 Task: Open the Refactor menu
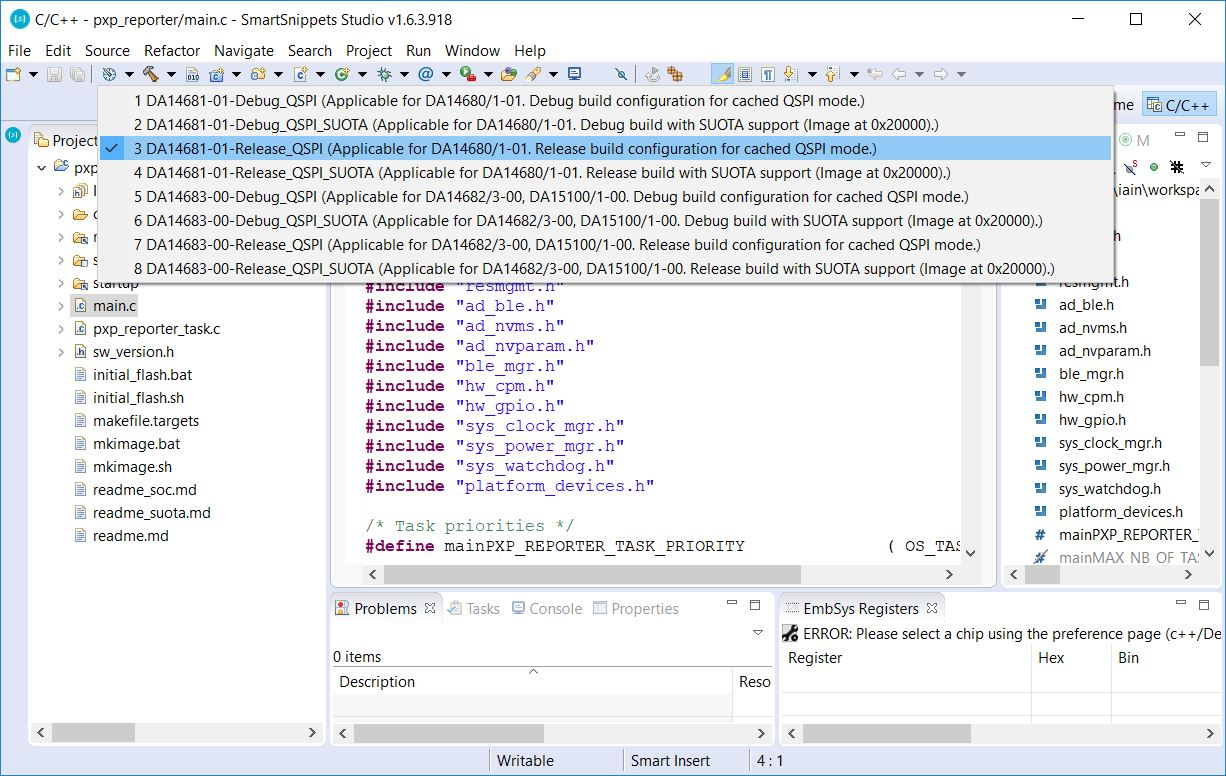tap(172, 50)
